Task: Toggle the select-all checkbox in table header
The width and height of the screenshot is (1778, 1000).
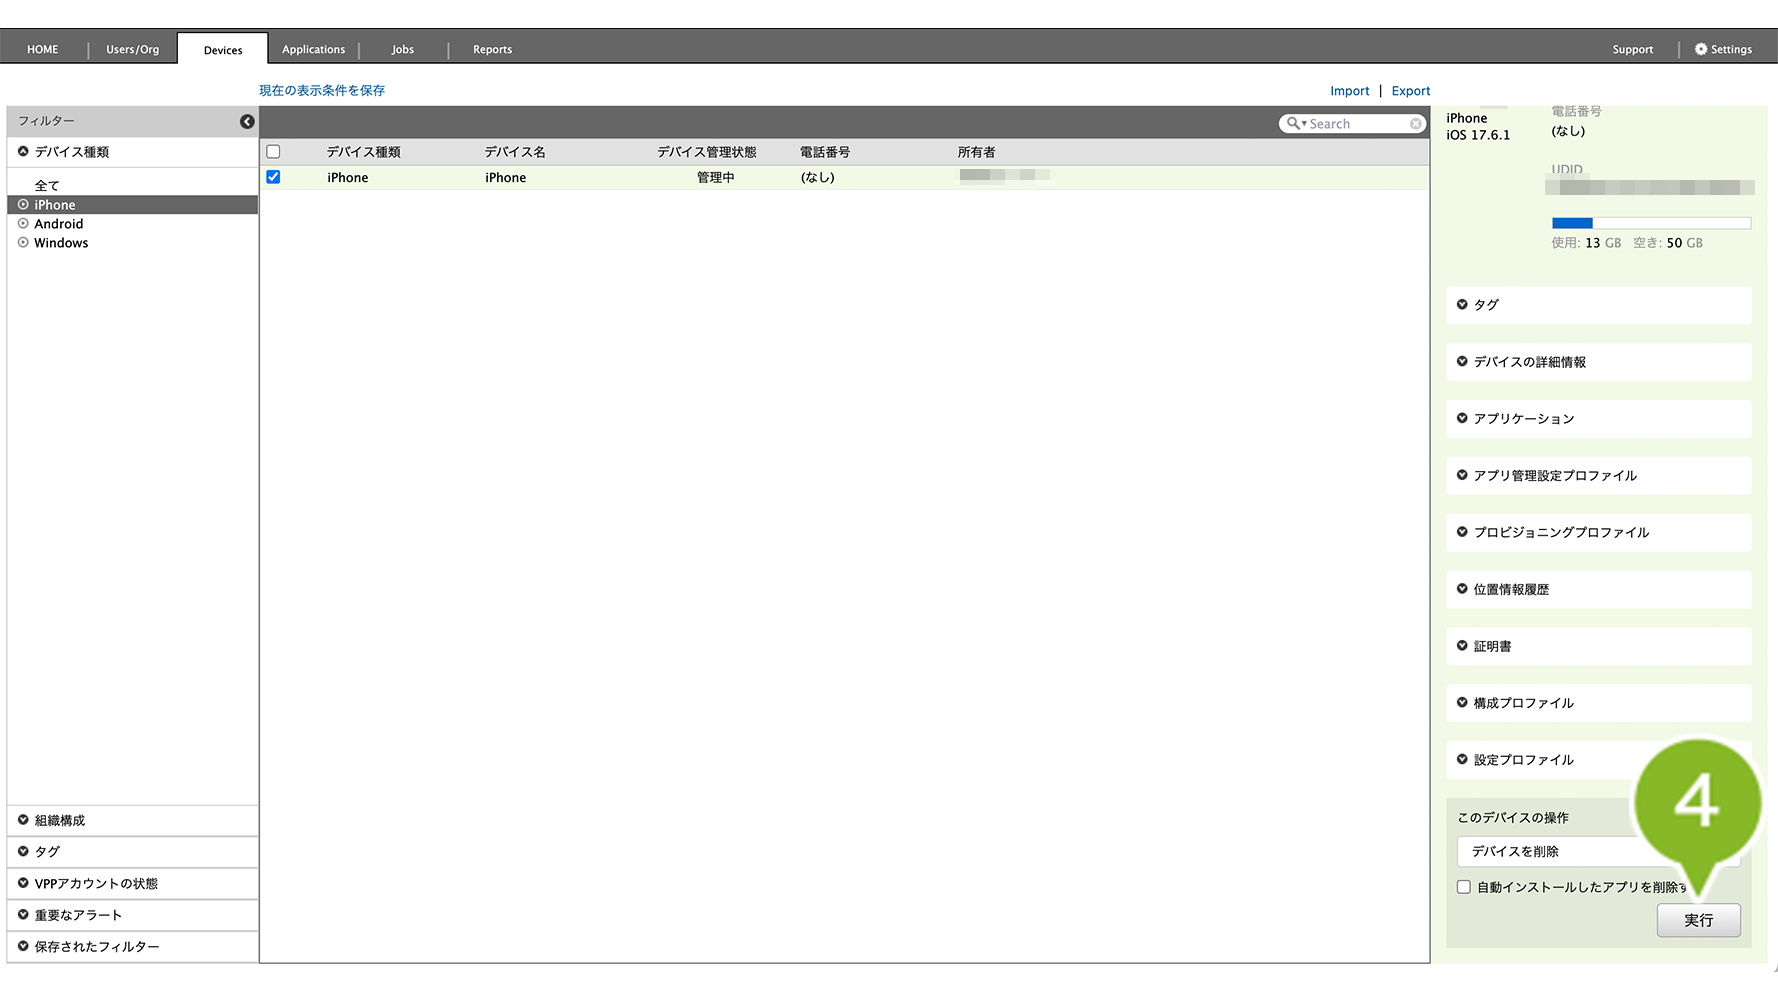Action: [273, 152]
